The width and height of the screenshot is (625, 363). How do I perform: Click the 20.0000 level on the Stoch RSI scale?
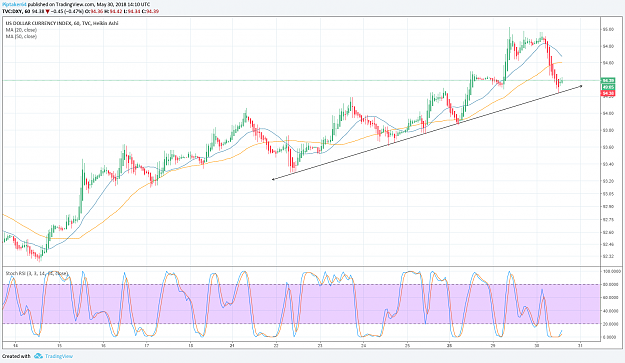611,324
